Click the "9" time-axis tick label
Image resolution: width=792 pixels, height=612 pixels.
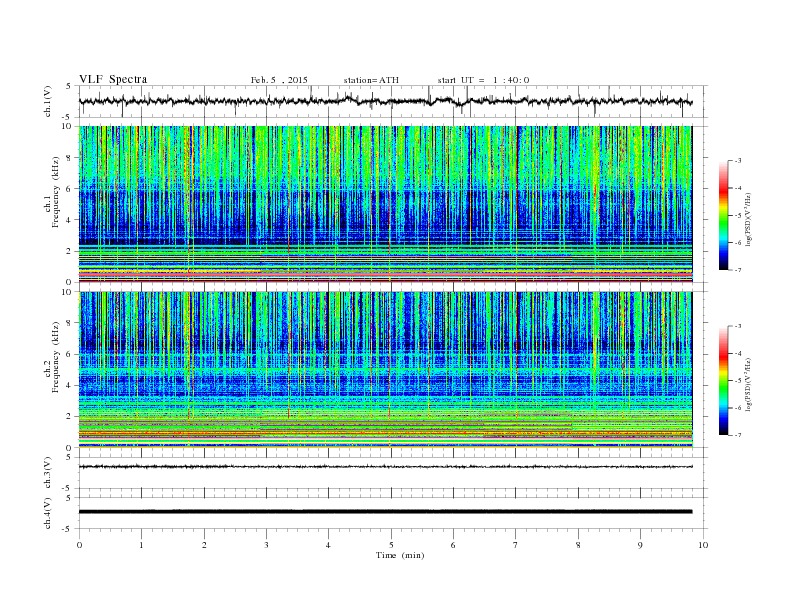tap(640, 545)
